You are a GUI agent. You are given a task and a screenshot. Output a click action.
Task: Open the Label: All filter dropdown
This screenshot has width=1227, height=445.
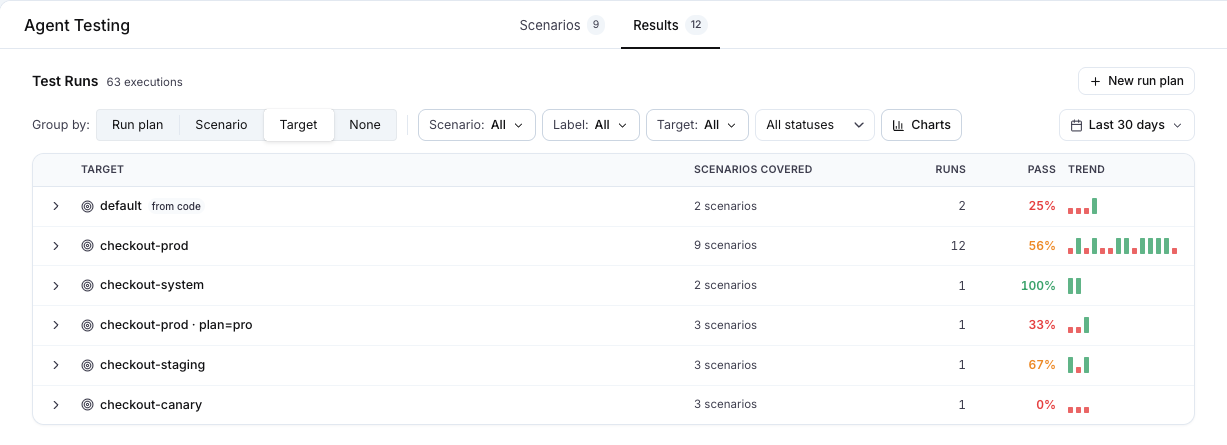coord(591,125)
